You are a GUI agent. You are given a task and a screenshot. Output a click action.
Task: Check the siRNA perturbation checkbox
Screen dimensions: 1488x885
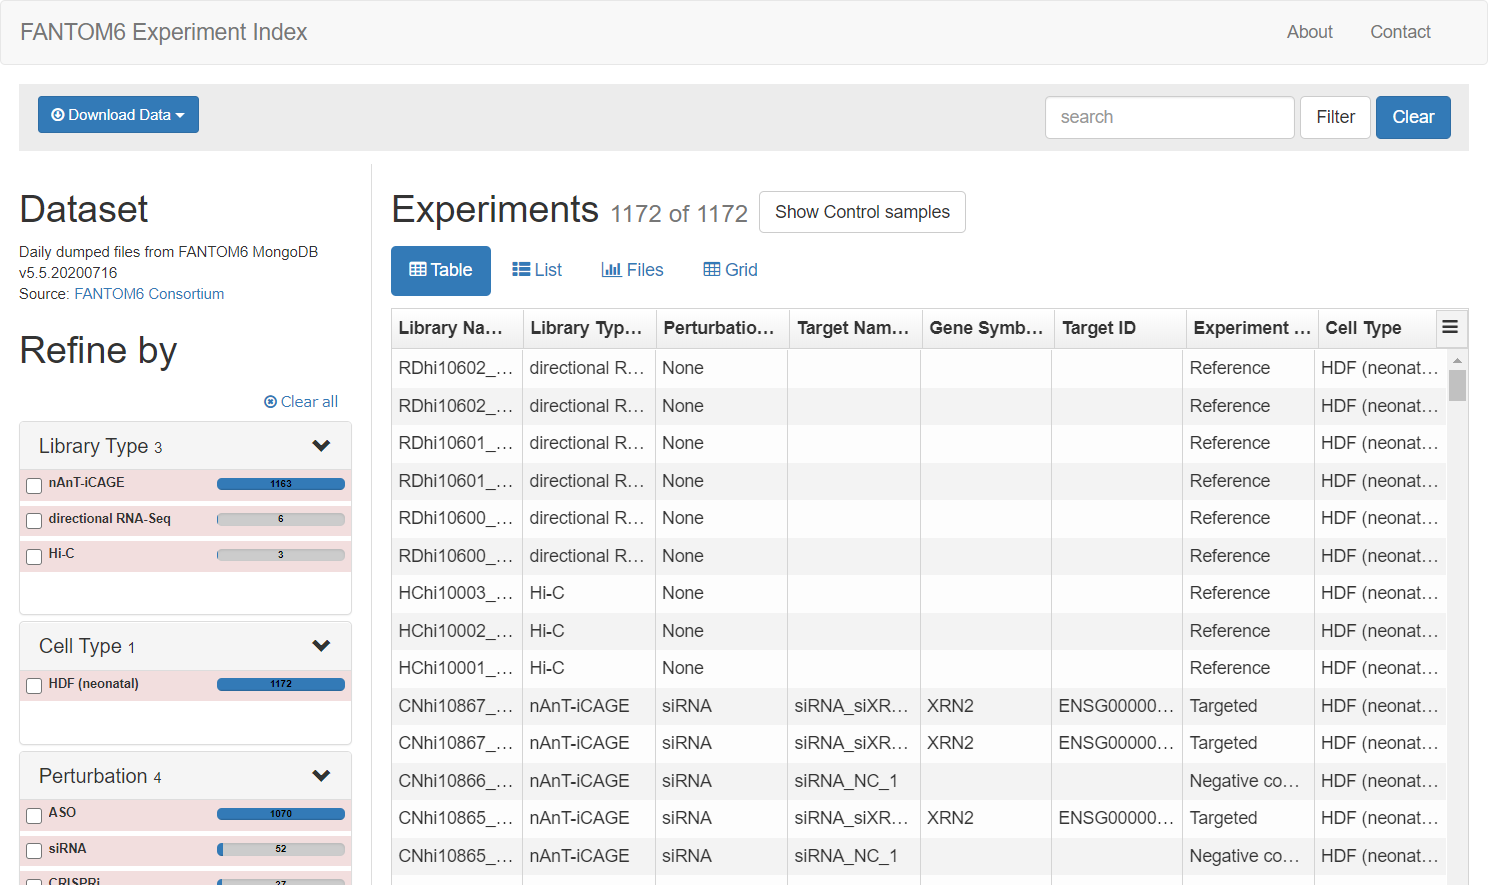(x=34, y=851)
